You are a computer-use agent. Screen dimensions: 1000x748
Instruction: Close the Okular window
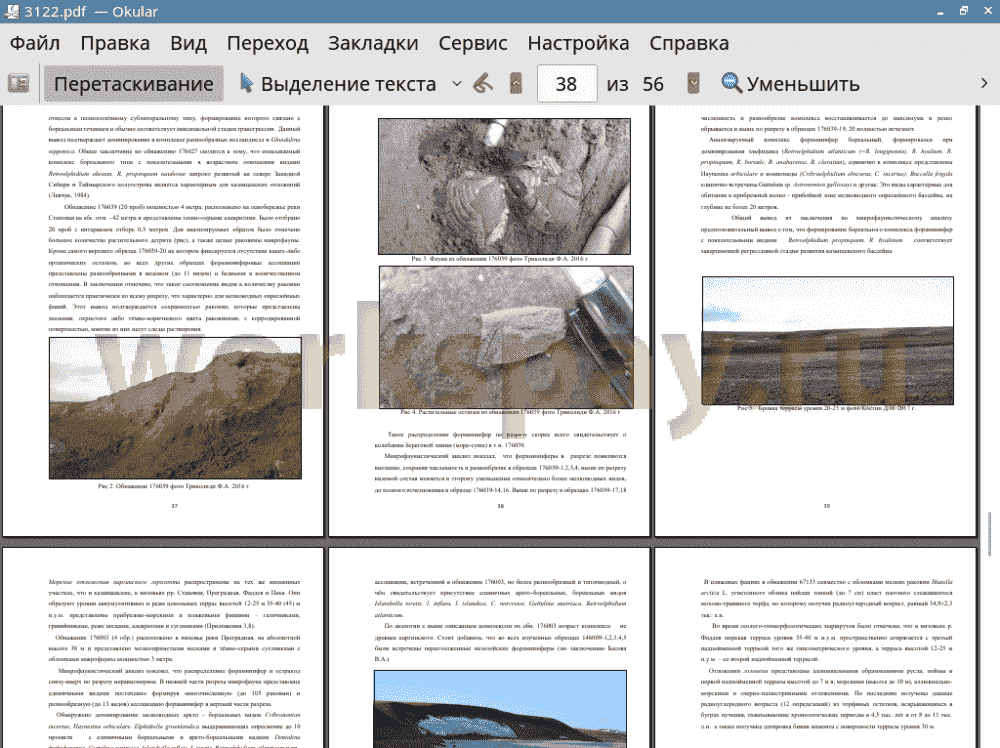pos(987,11)
